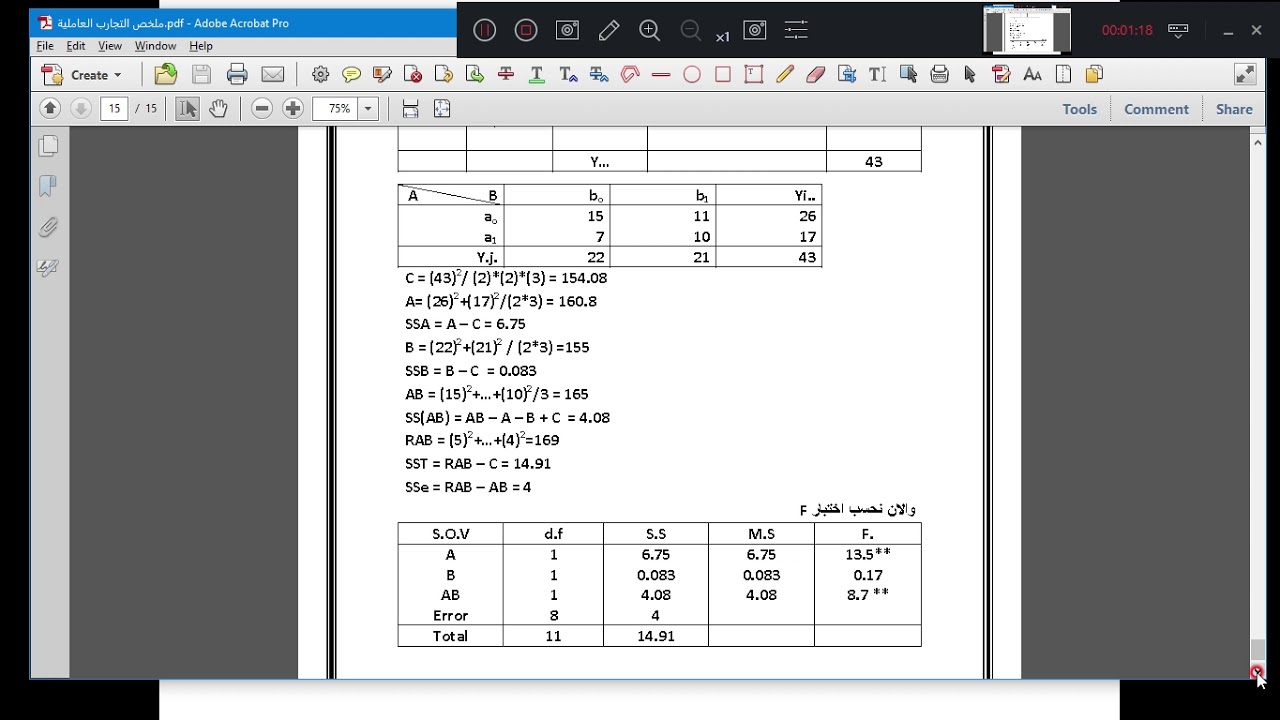Fit one full page view
This screenshot has height=720, width=1280.
tap(442, 109)
